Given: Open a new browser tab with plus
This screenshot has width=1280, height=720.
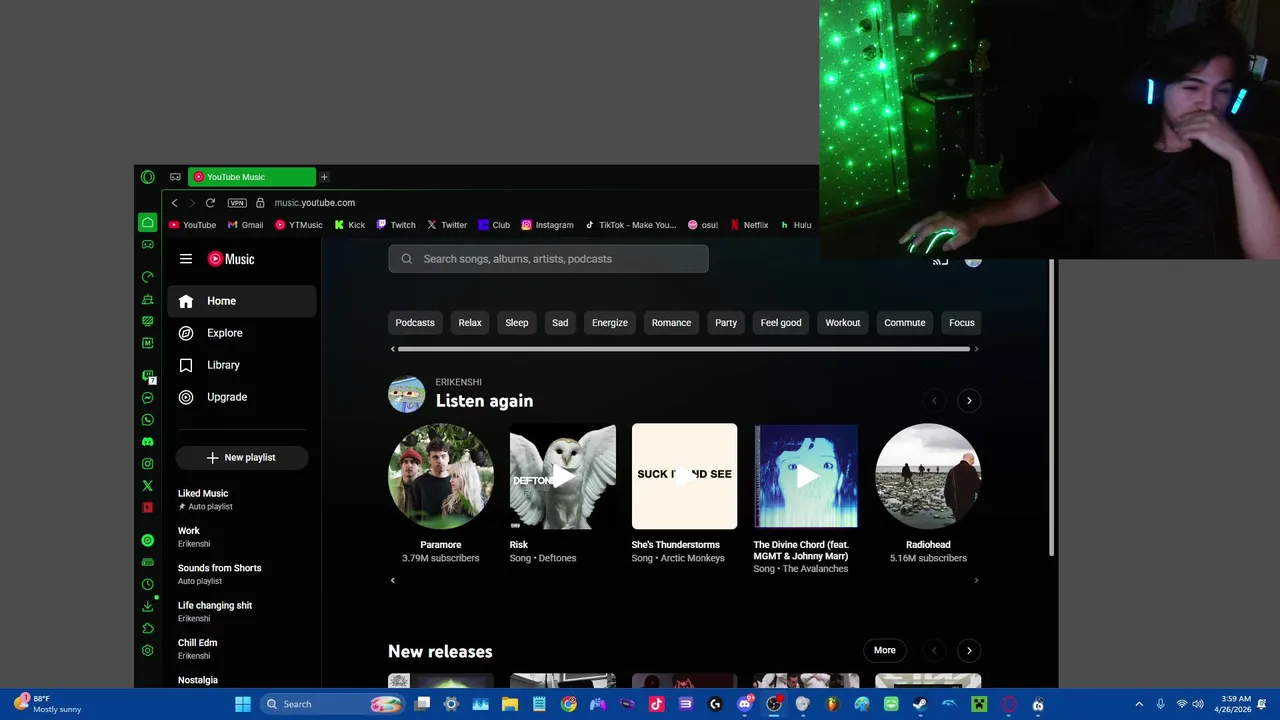Looking at the screenshot, I should (324, 177).
